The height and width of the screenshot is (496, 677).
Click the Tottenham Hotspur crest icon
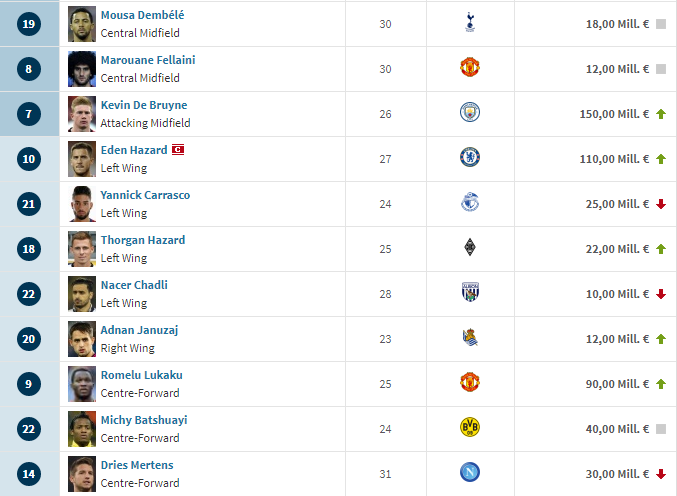[x=470, y=22]
